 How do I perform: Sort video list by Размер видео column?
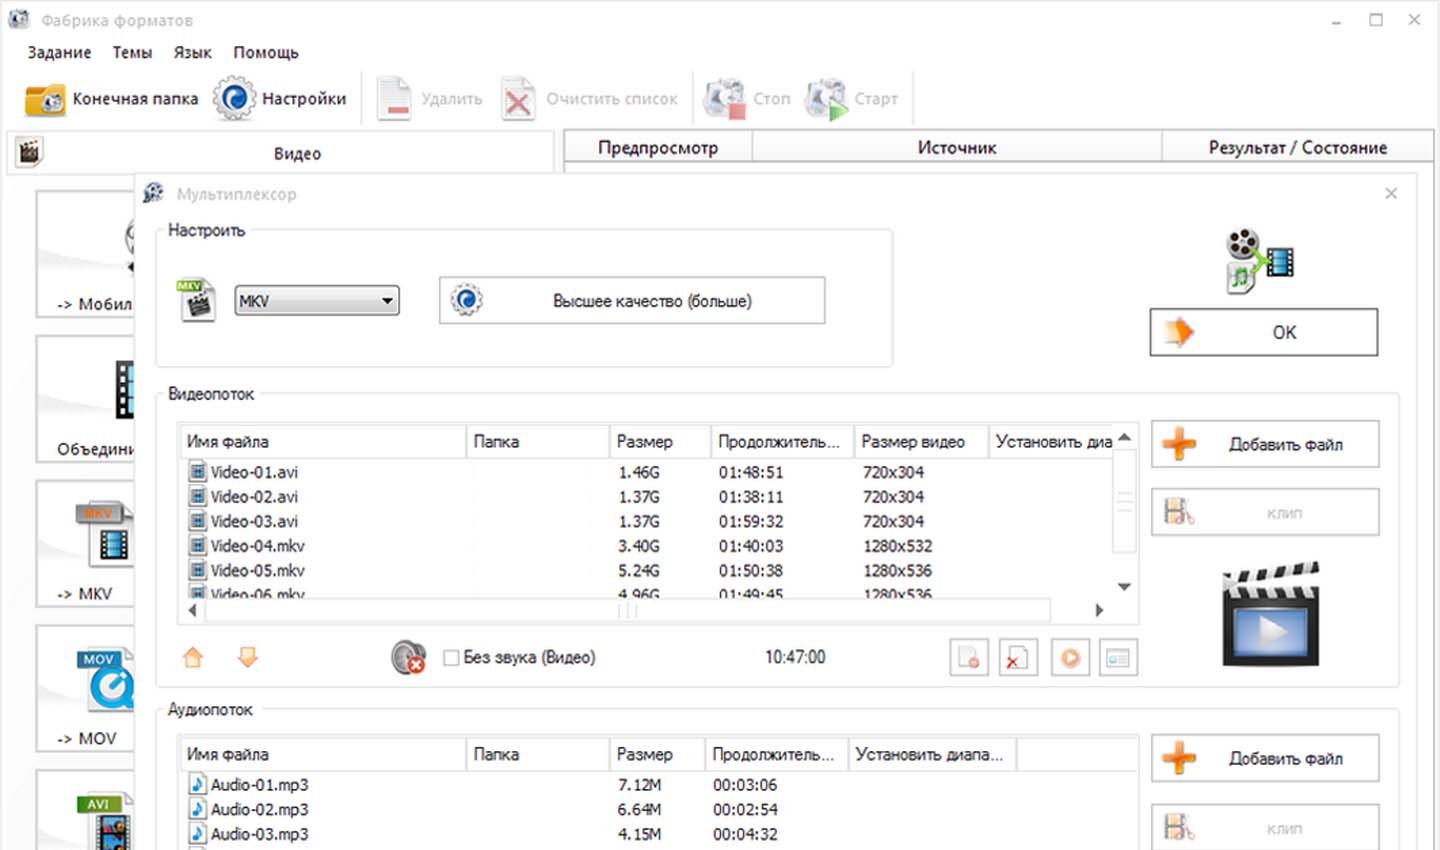[x=920, y=441]
